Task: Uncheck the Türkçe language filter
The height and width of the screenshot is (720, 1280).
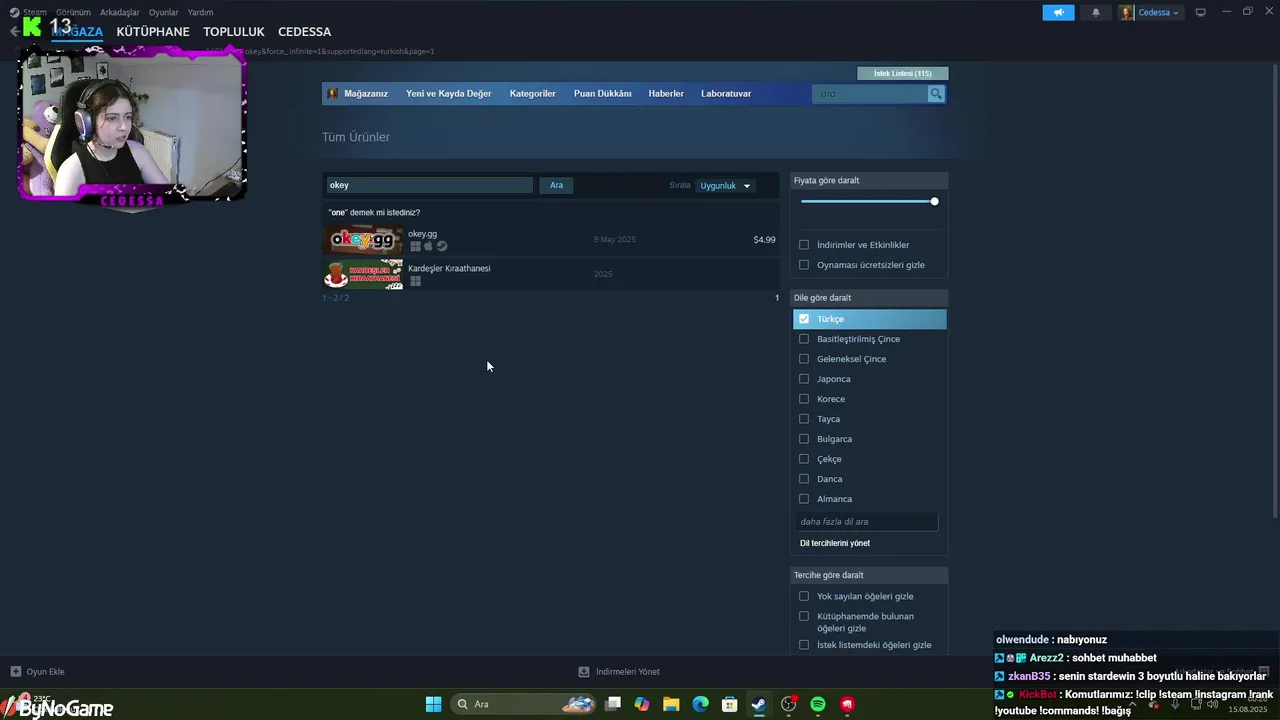Action: (804, 319)
